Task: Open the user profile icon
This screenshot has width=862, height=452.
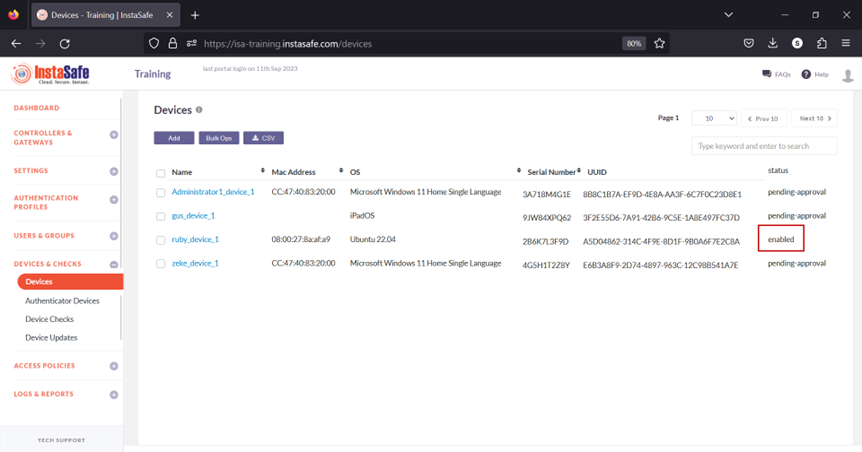Action: 848,75
